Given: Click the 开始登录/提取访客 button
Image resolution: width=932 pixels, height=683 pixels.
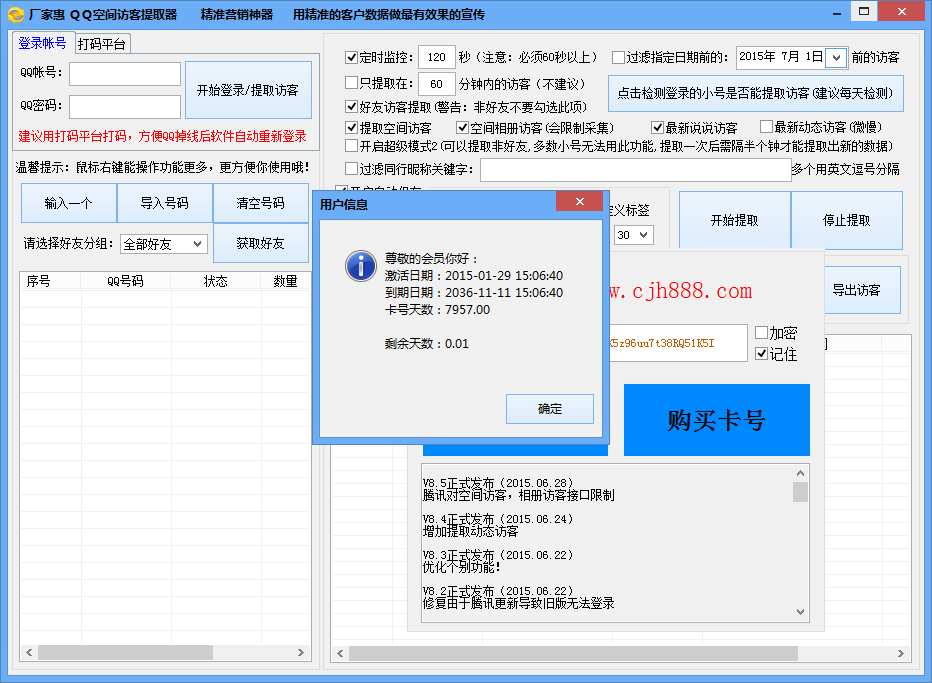Looking at the screenshot, I should pyautogui.click(x=248, y=88).
